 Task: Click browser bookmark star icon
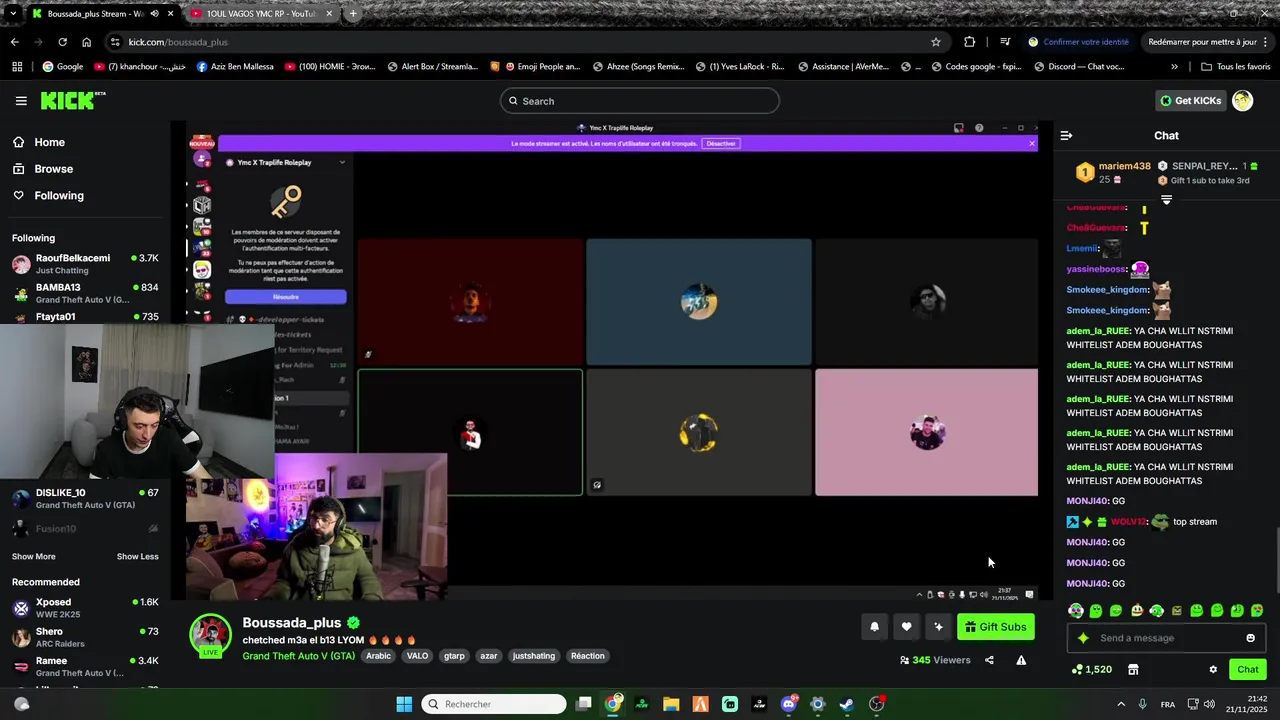tap(936, 42)
